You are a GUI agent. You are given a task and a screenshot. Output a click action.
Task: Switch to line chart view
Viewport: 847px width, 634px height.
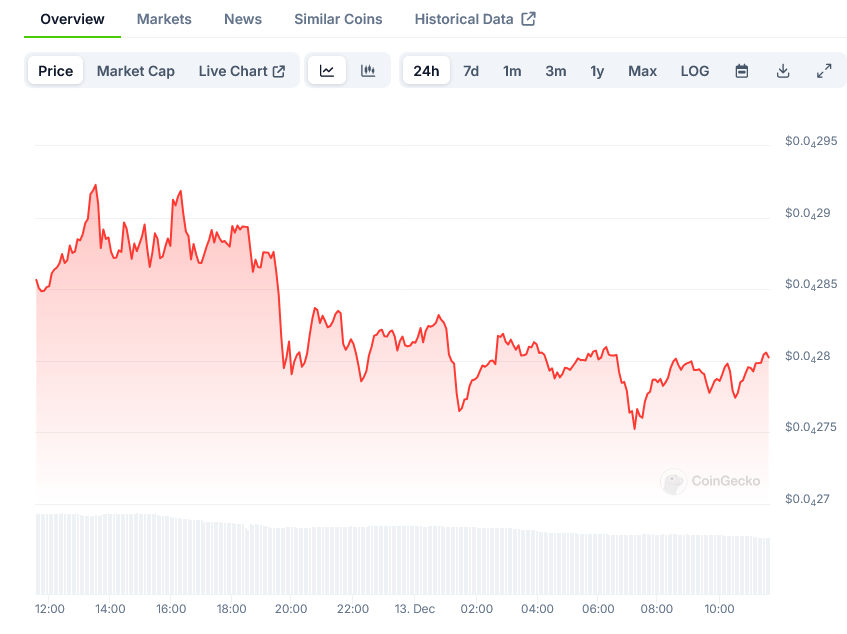point(327,71)
